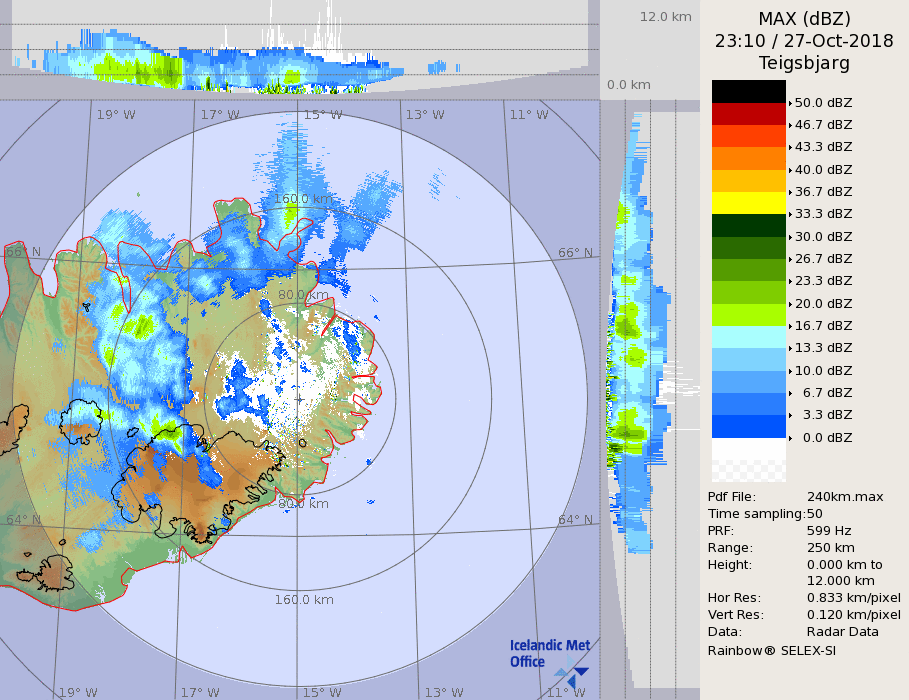Viewport: 909px width, 700px height.
Task: Click the arrow marker beside 0.0 dBZ
Action: coord(790,438)
